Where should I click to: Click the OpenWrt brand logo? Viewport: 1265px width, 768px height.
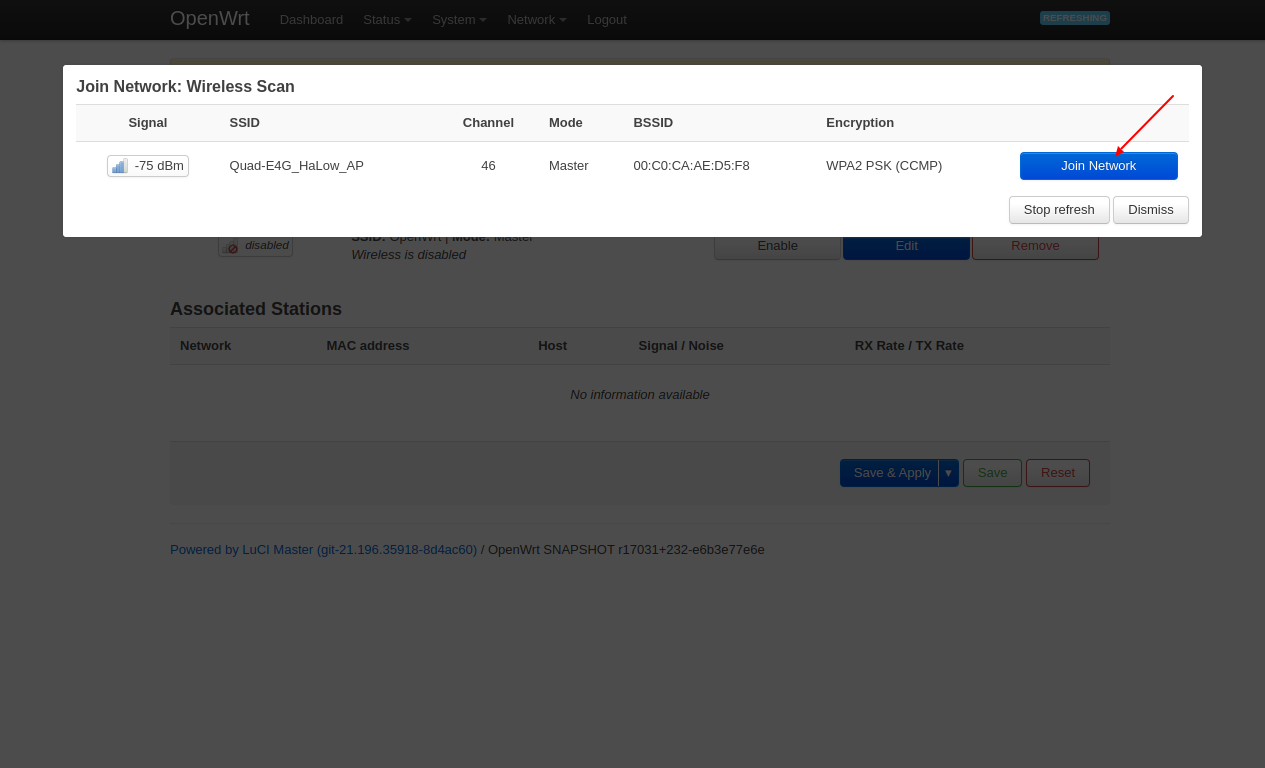[210, 18]
